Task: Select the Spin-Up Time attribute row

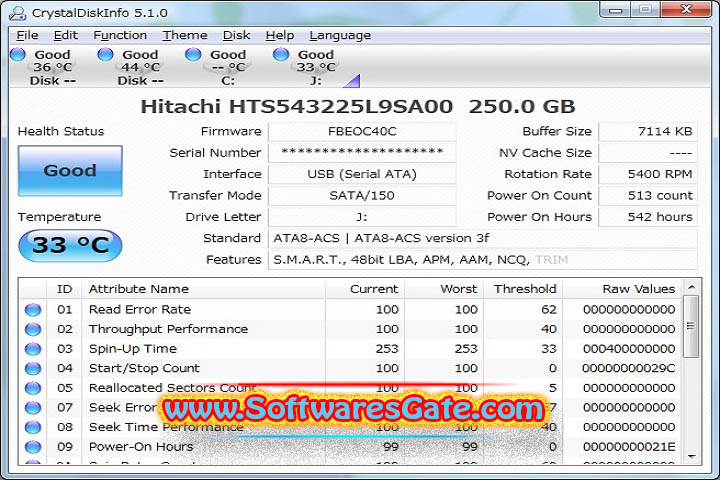Action: 350,349
